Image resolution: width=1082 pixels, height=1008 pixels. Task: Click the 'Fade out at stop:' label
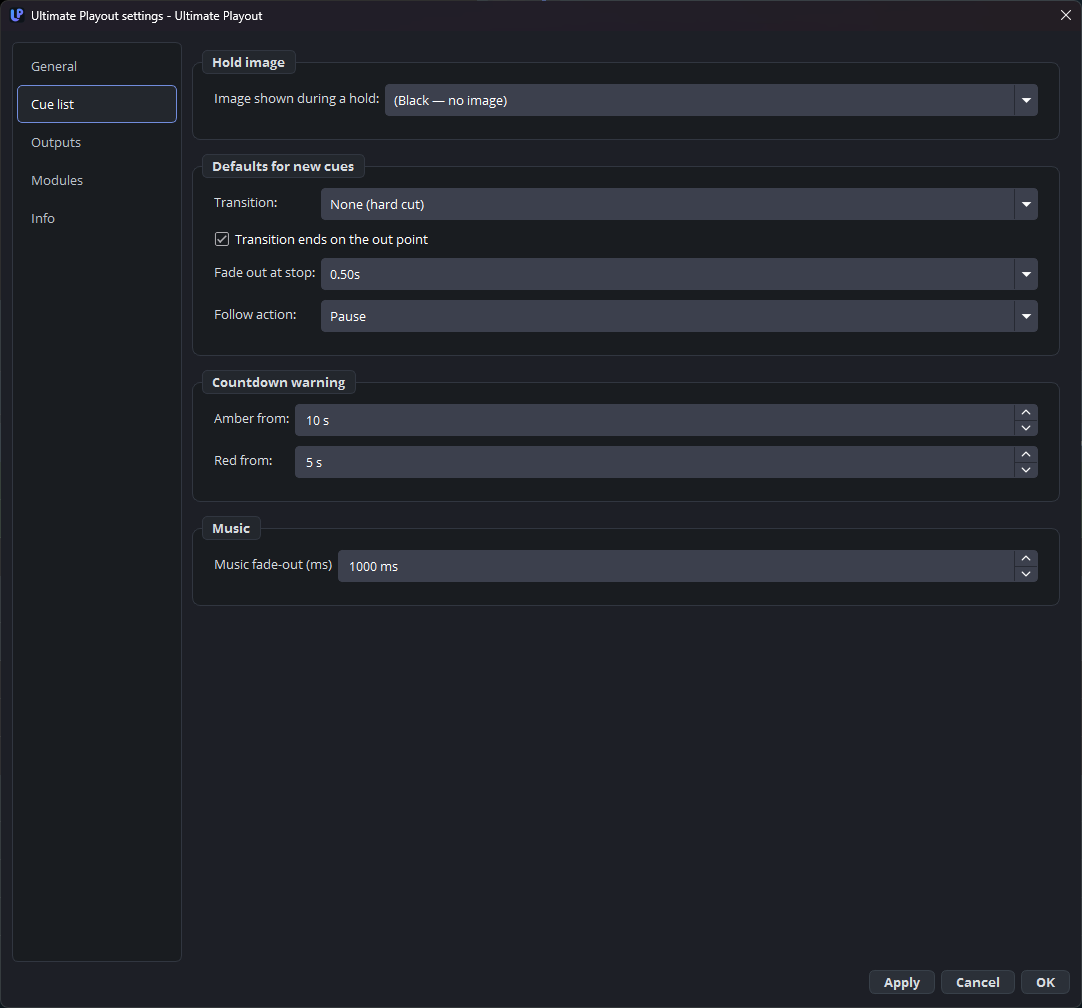tap(264, 273)
